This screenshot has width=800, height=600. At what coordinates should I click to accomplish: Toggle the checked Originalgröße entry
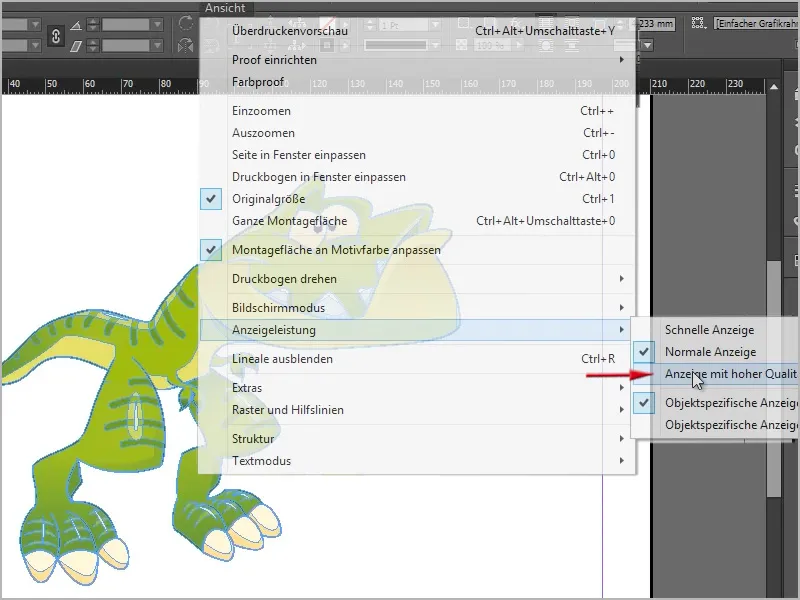[417, 198]
